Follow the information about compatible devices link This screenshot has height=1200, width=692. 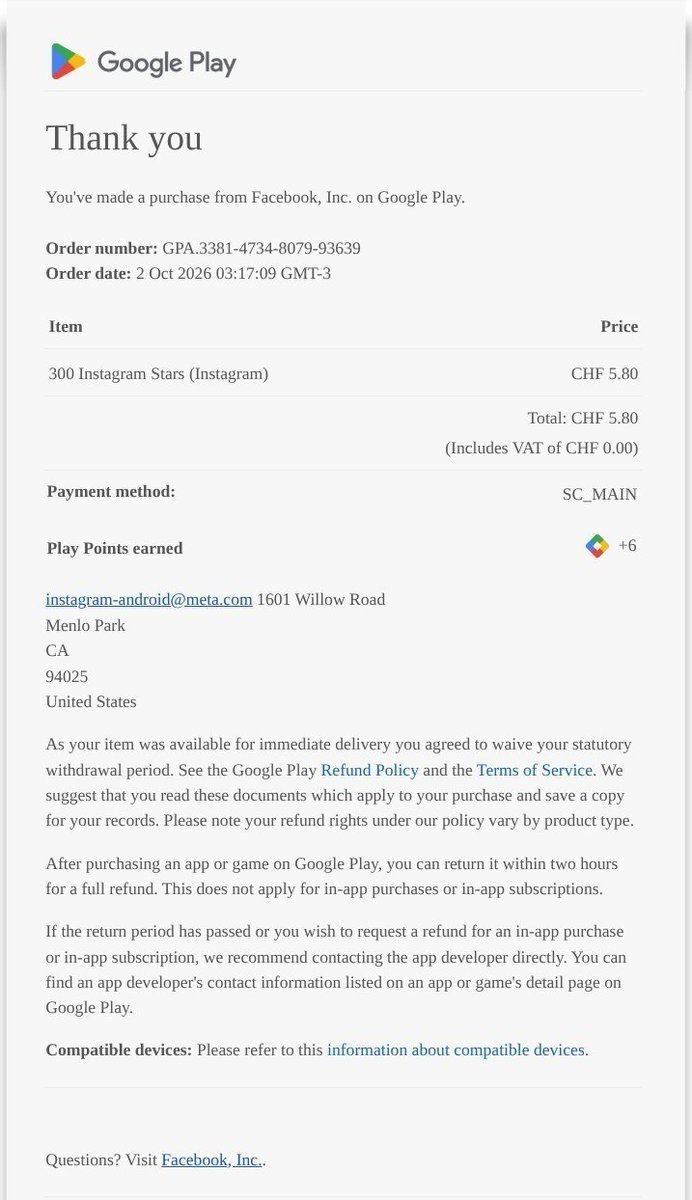coord(456,1050)
